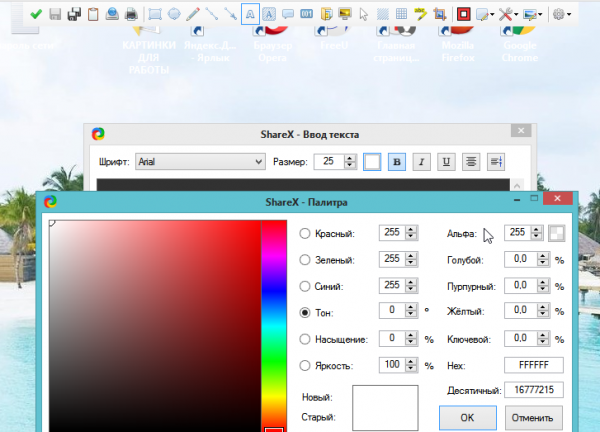This screenshot has height=432, width=600.
Task: Click the upload image icon
Action: click(112, 15)
